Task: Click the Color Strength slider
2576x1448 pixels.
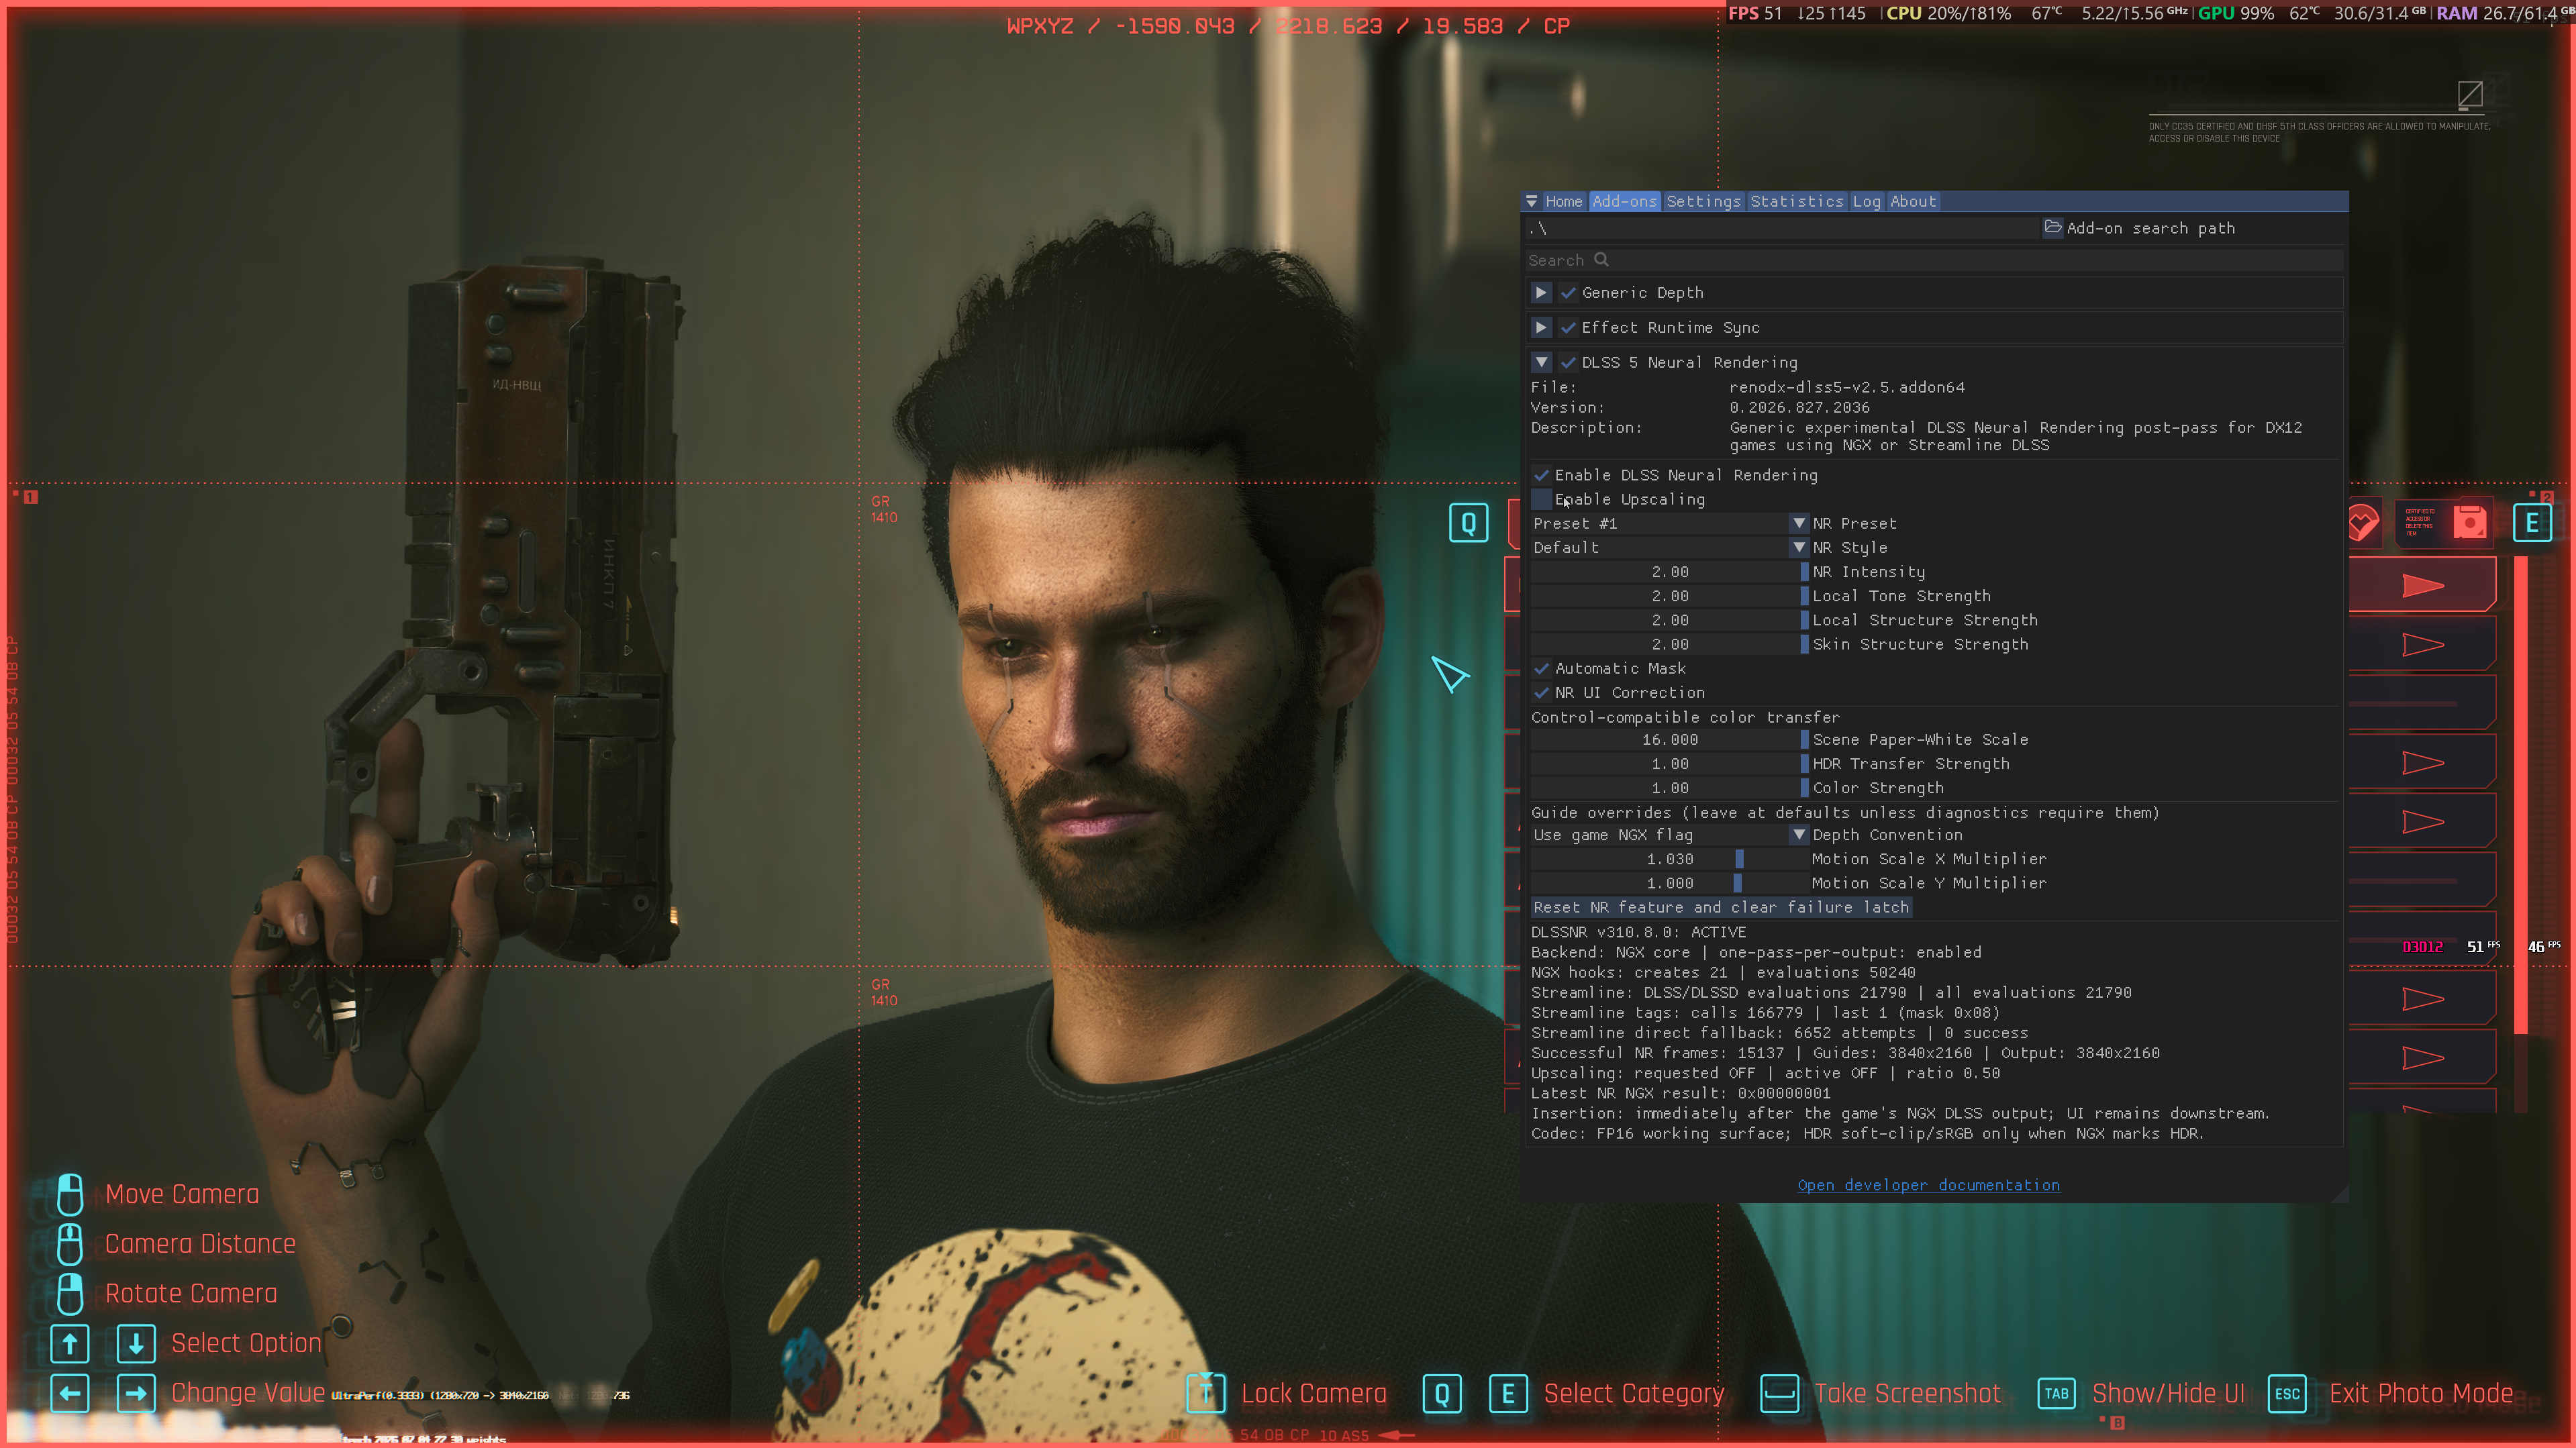Action: [x=1669, y=788]
